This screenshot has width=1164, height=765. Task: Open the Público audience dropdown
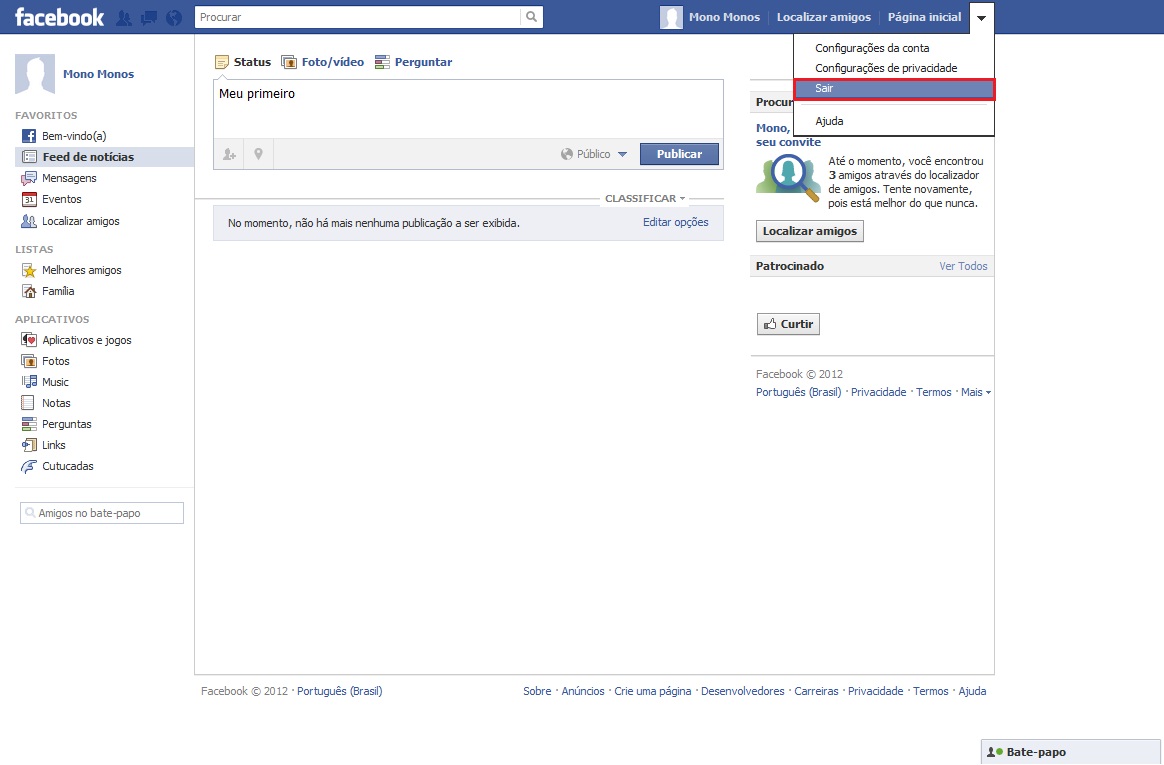594,154
